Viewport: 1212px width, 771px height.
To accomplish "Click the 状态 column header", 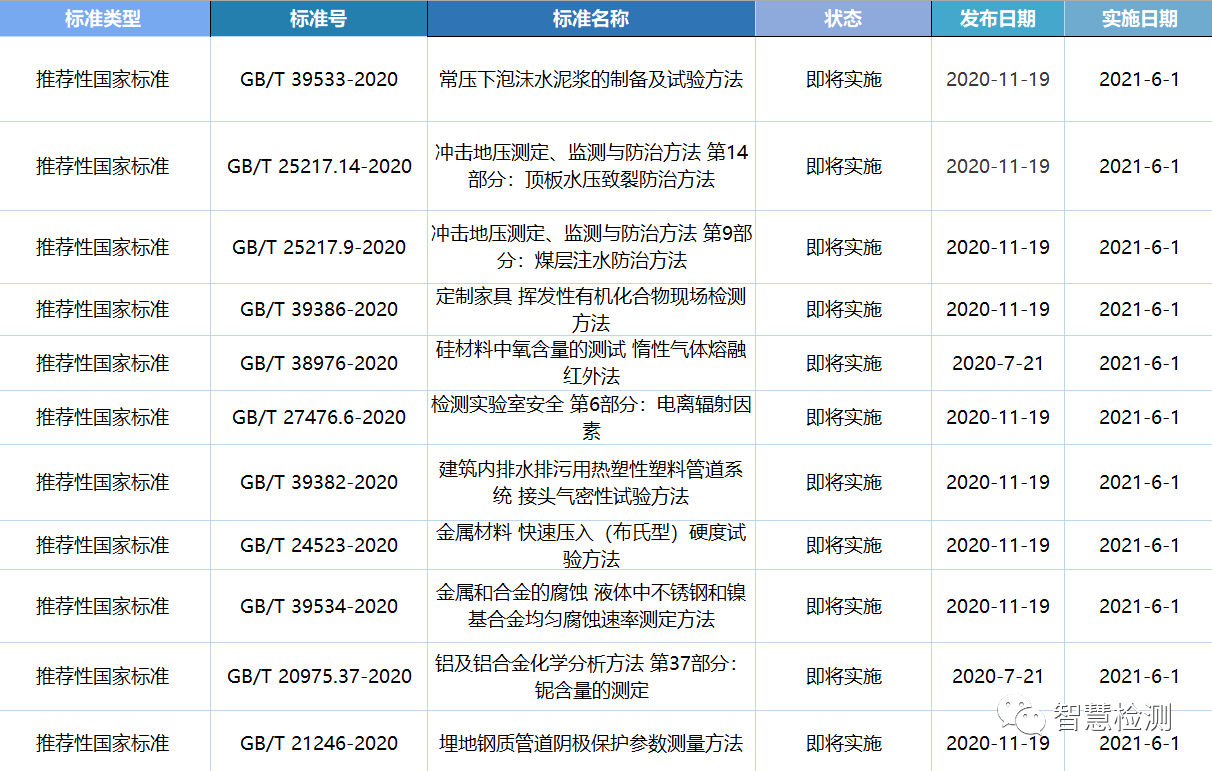I will pos(843,19).
